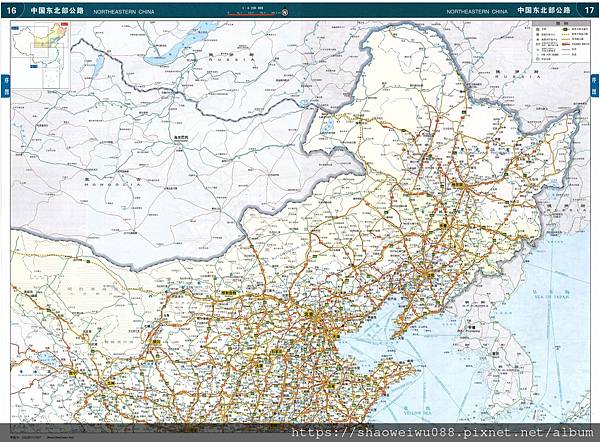Image resolution: width=600 pixels, height=442 pixels.
Task: Click the north arrow compass icon
Action: [285, 13]
